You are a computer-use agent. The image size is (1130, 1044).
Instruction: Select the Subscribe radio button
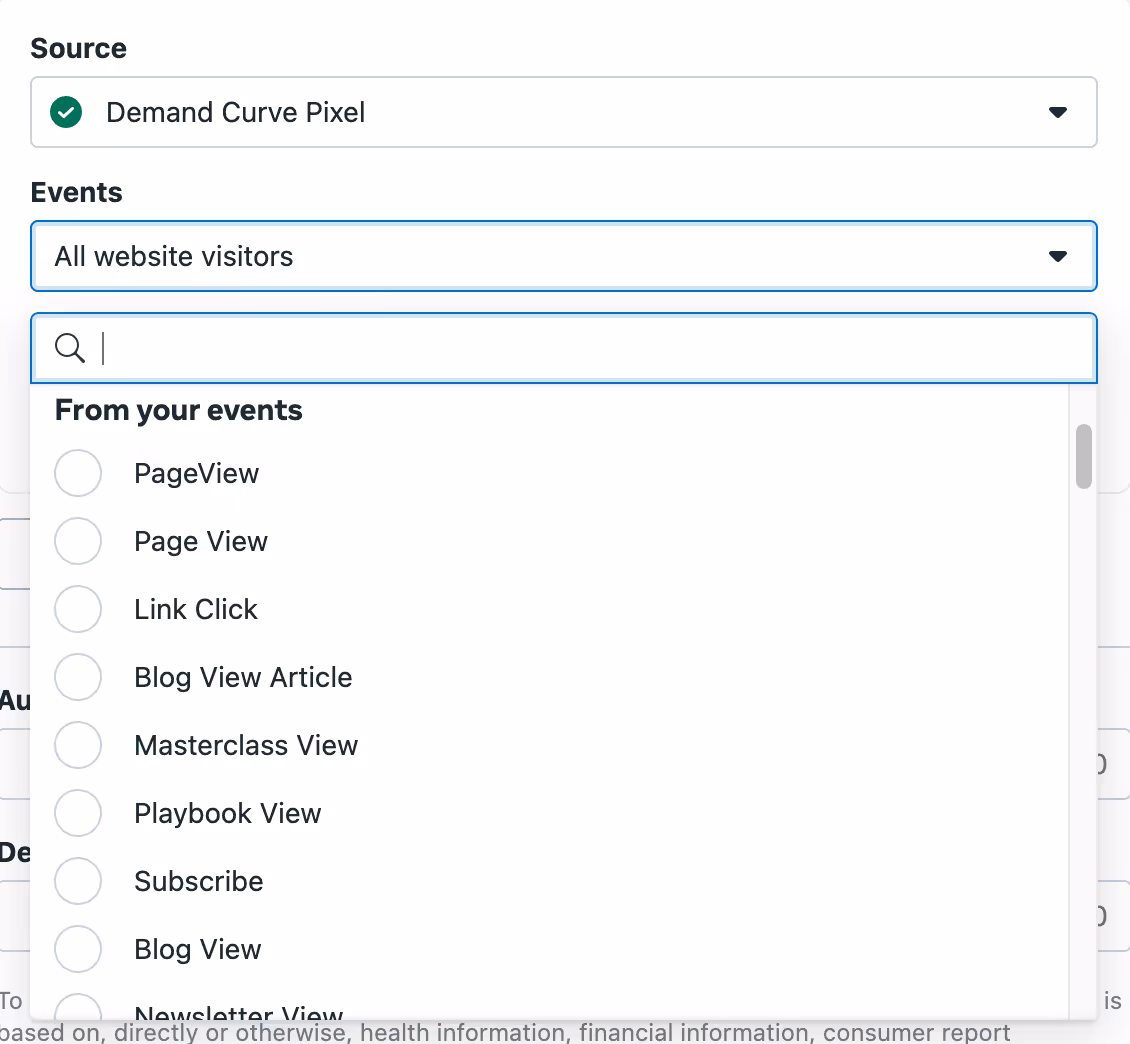(78, 881)
